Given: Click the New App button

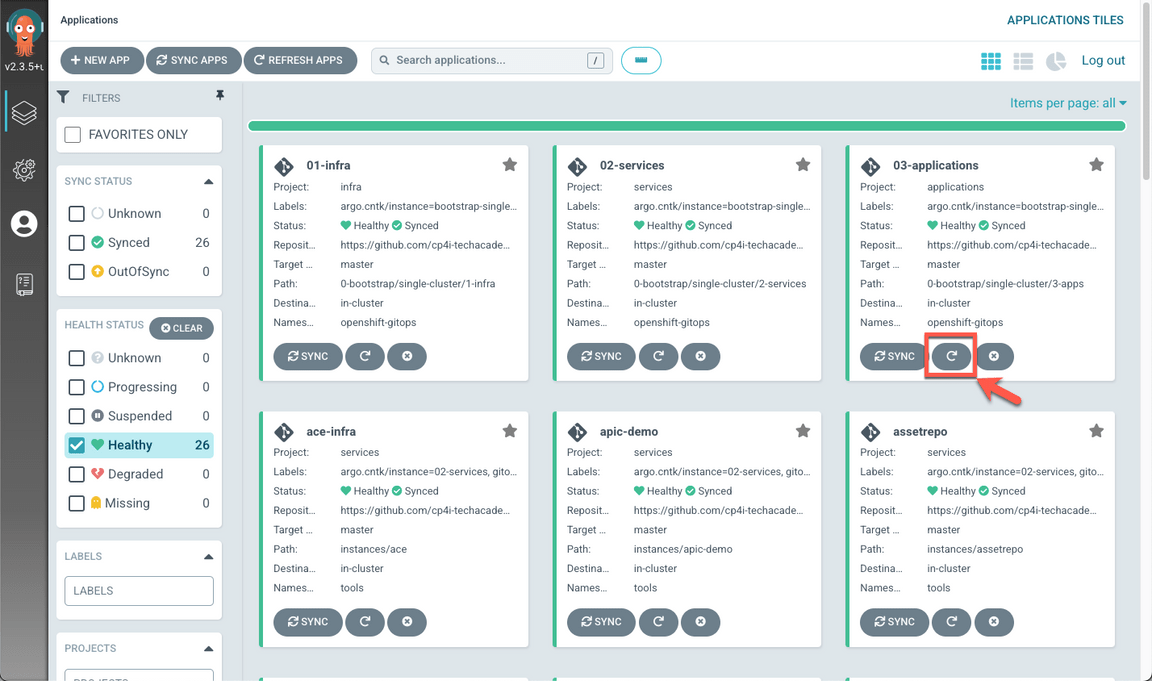Looking at the screenshot, I should pyautogui.click(x=102, y=61).
